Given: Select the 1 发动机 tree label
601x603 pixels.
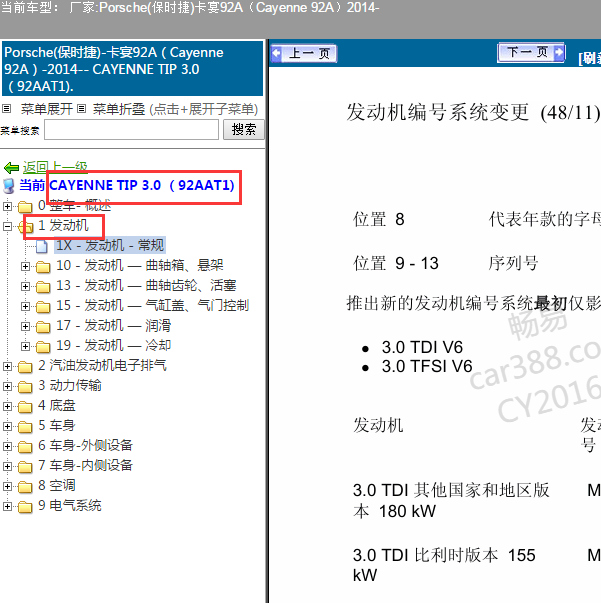Looking at the screenshot, I should (63, 225).
